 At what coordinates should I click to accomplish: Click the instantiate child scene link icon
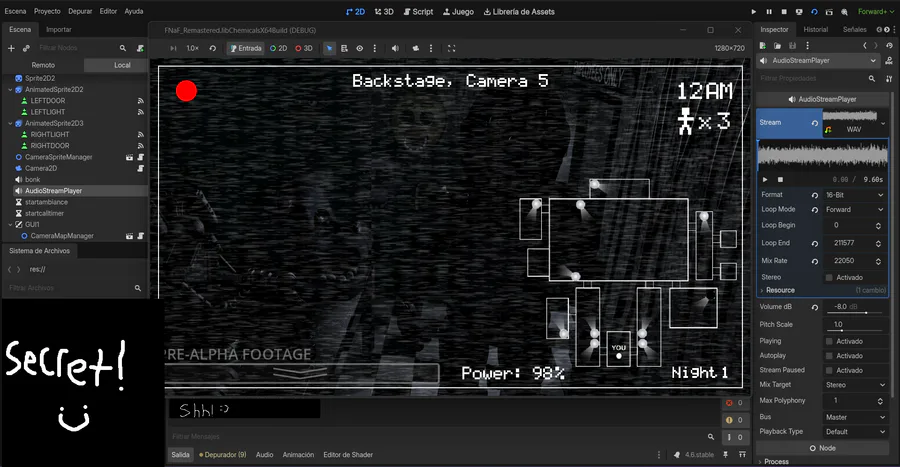(26, 48)
